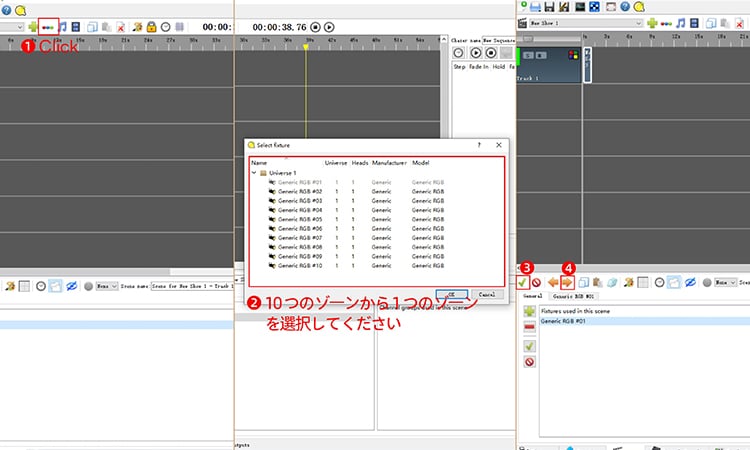Screen dimensions: 750x450
Task: Add video item in right panel toolbar
Action: coord(695,23)
